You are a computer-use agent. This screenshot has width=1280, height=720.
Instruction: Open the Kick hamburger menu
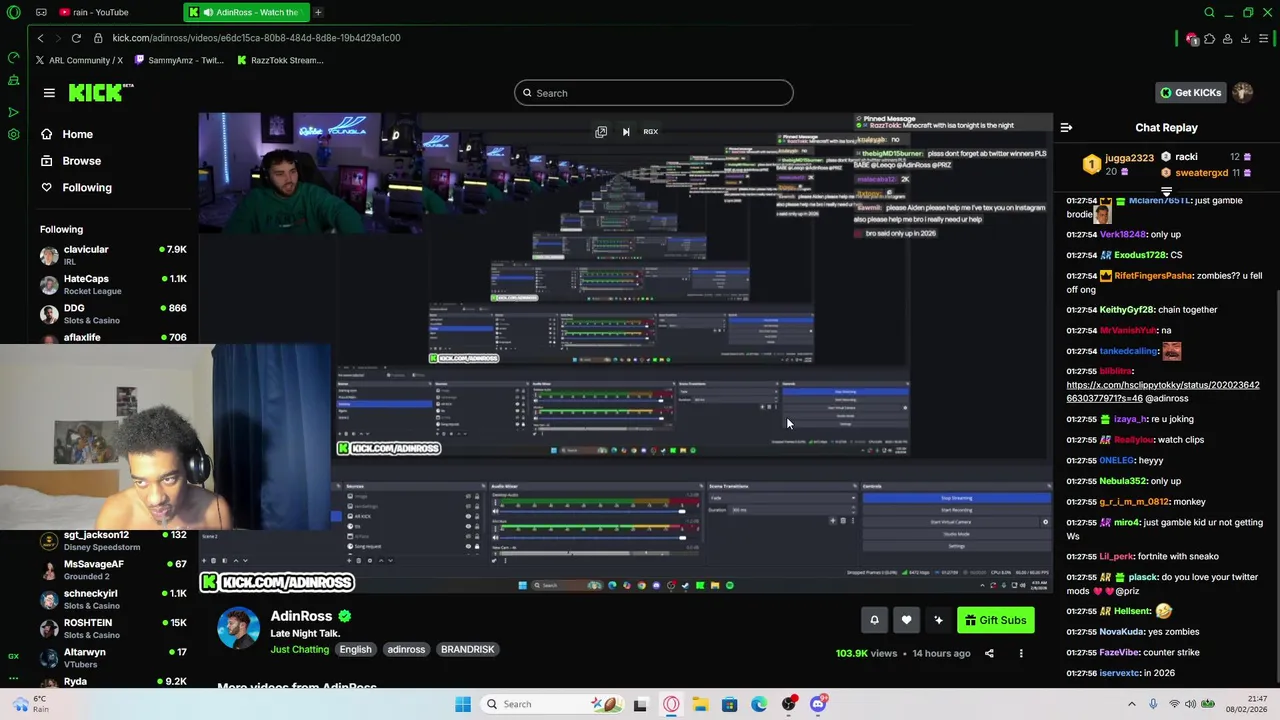pos(49,93)
